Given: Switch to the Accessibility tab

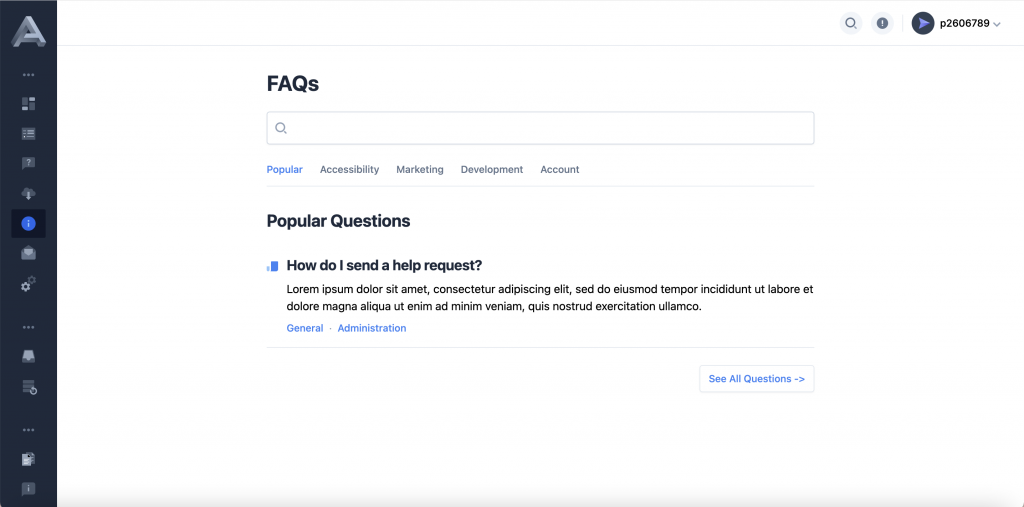Looking at the screenshot, I should tap(349, 169).
